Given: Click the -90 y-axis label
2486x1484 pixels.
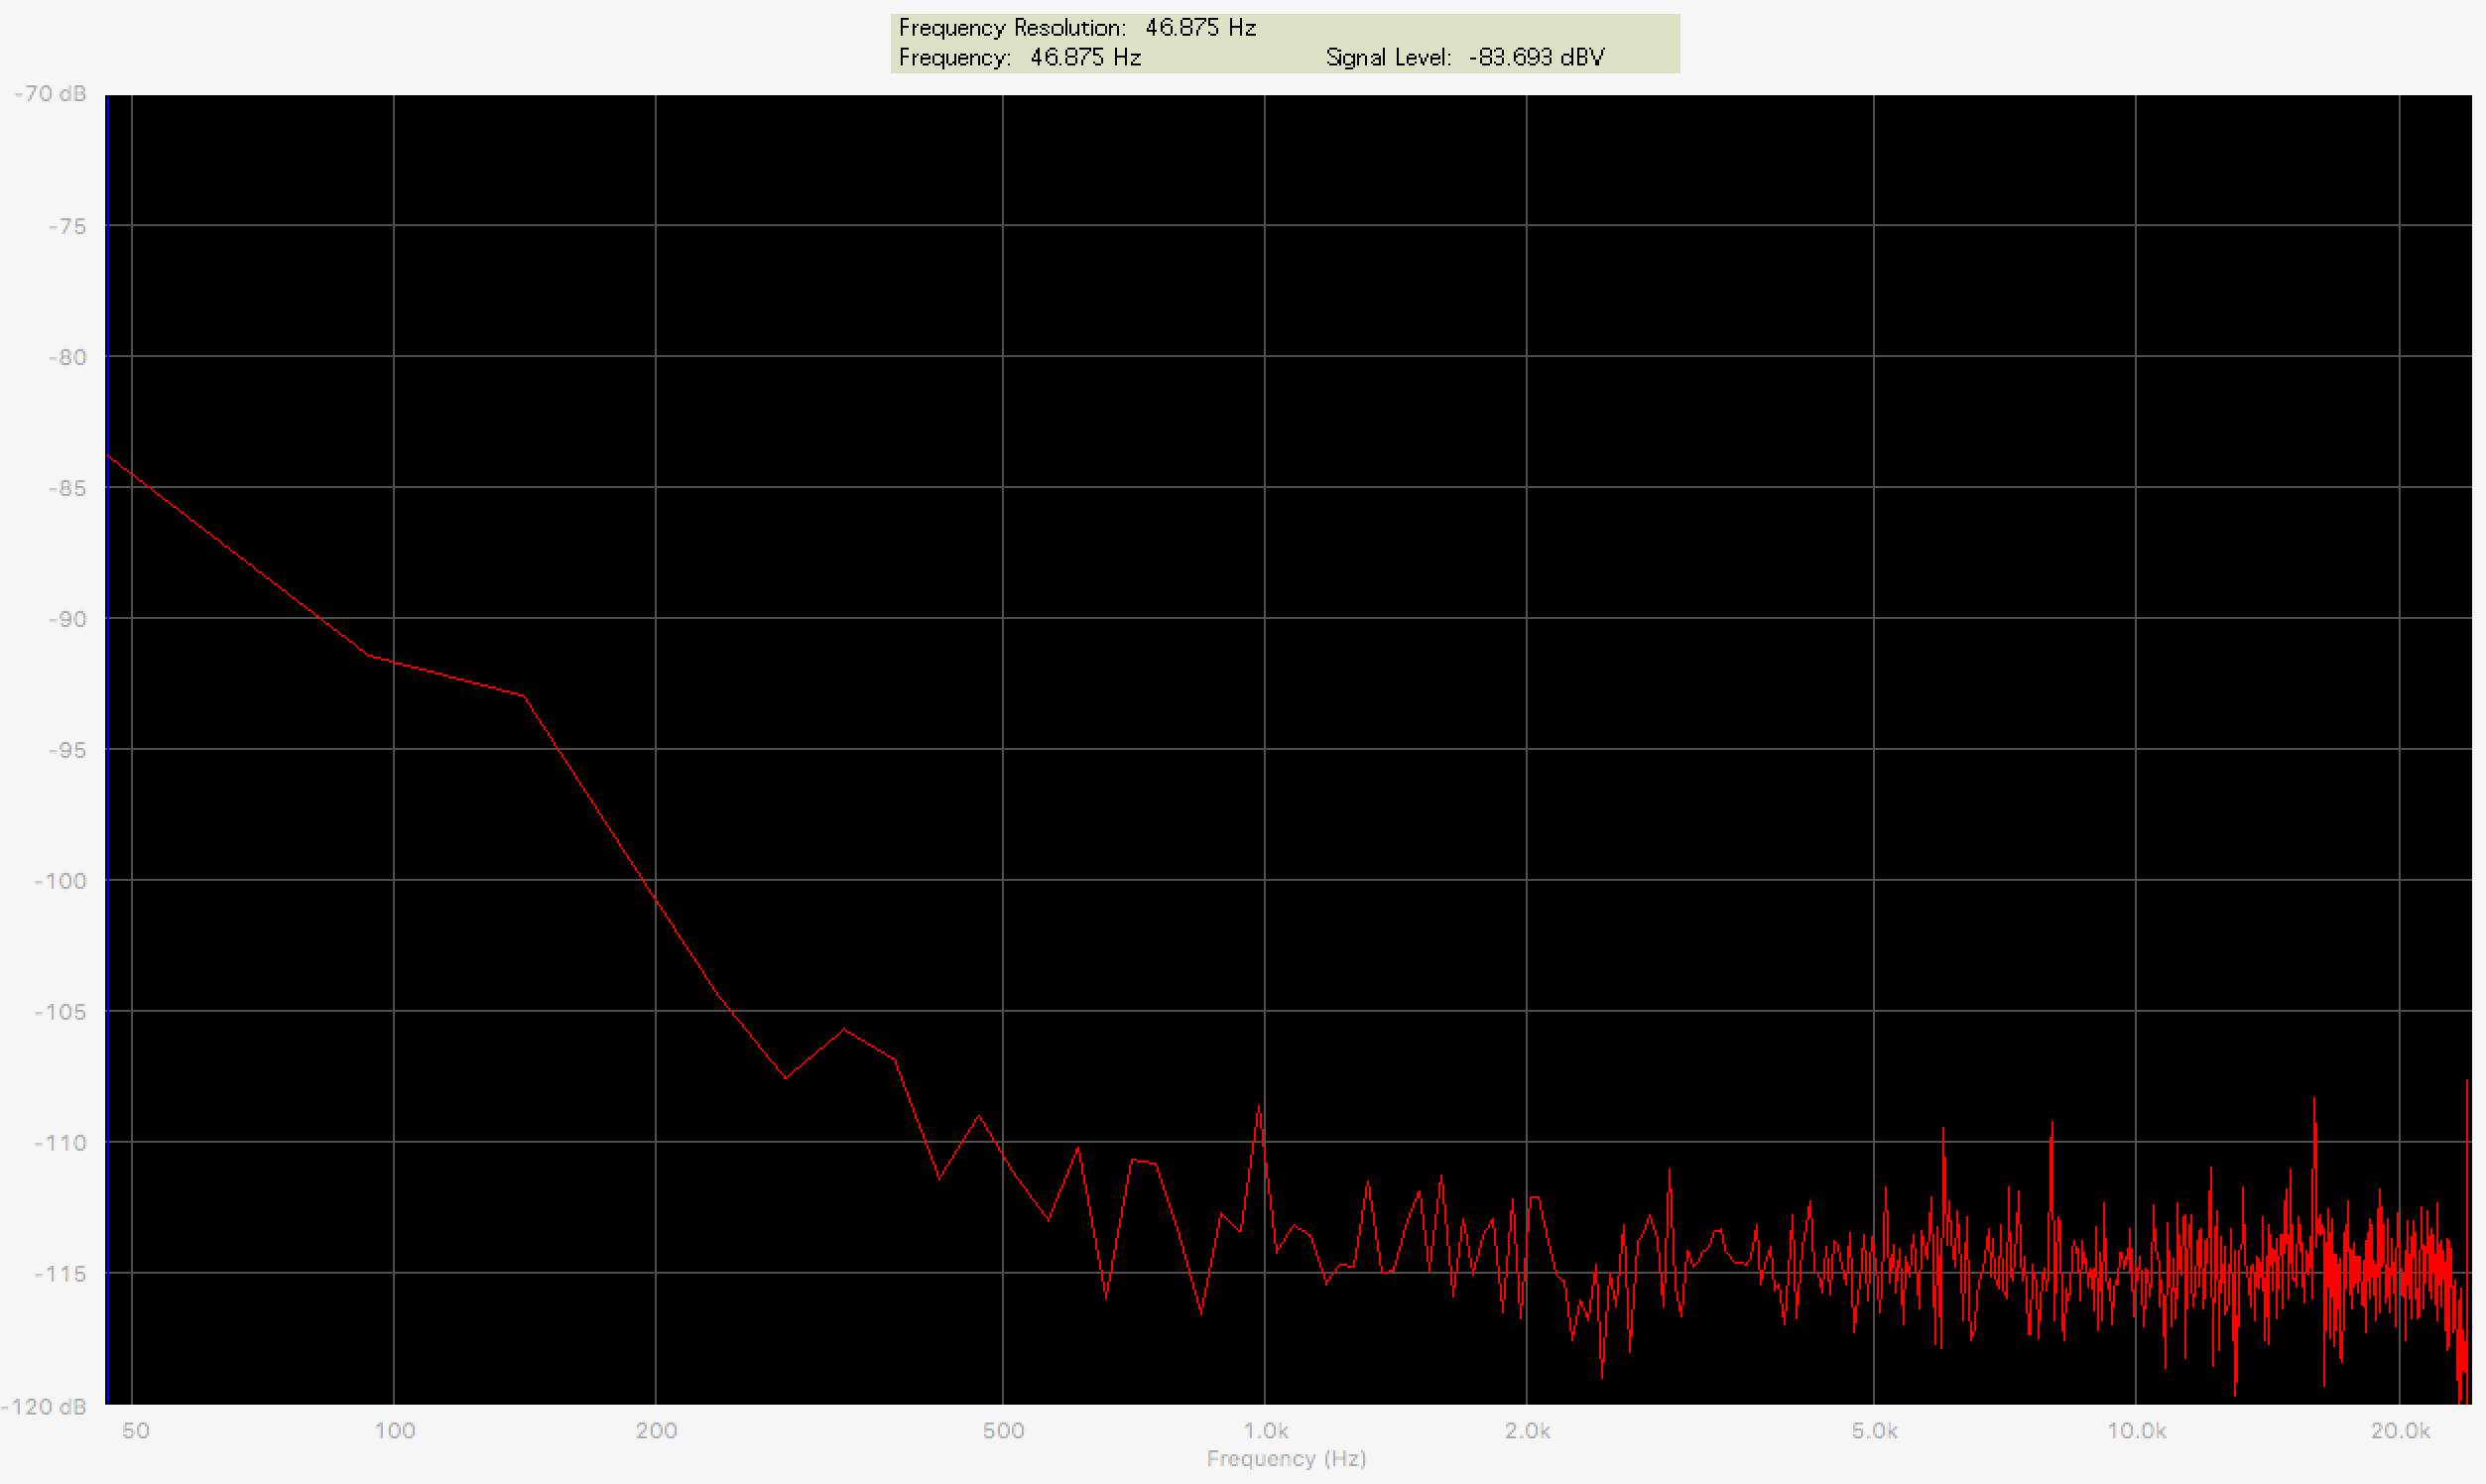Looking at the screenshot, I should pos(68,620).
